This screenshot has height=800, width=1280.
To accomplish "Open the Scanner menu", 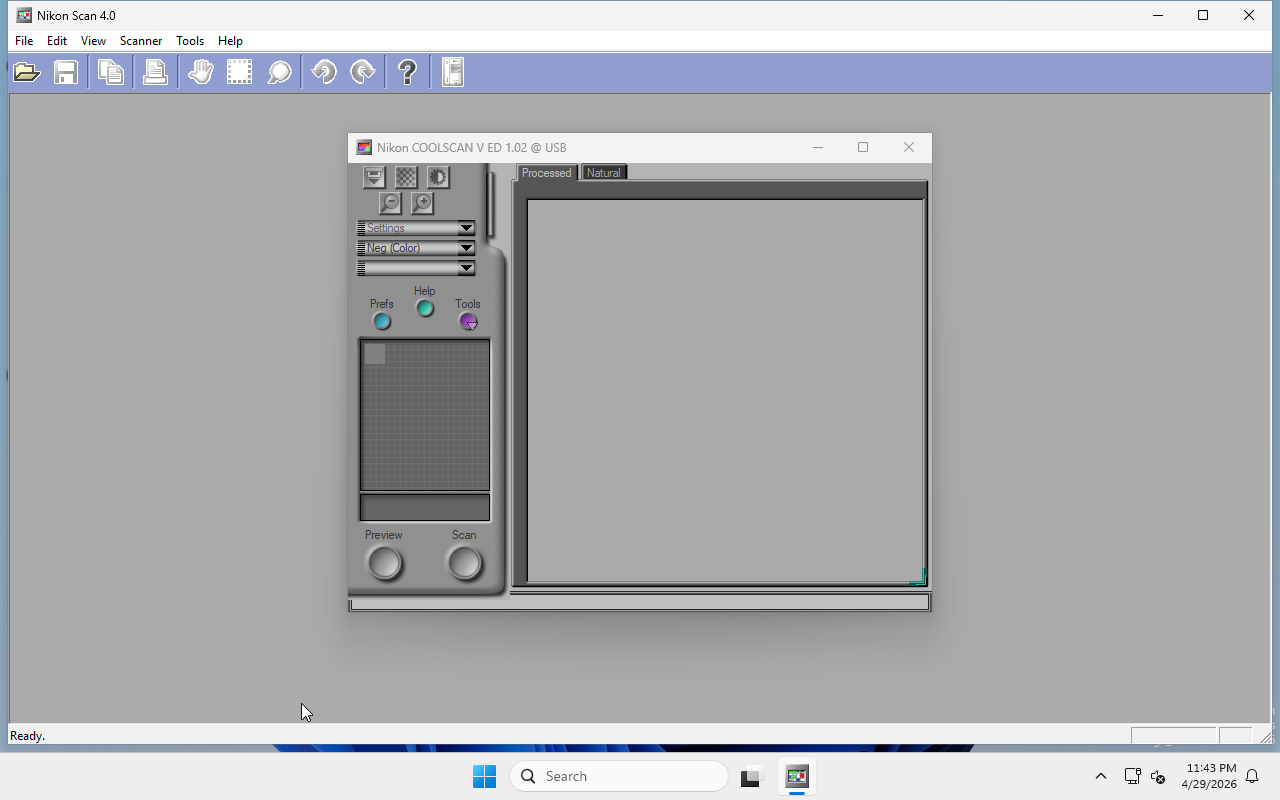I will click(x=141, y=41).
